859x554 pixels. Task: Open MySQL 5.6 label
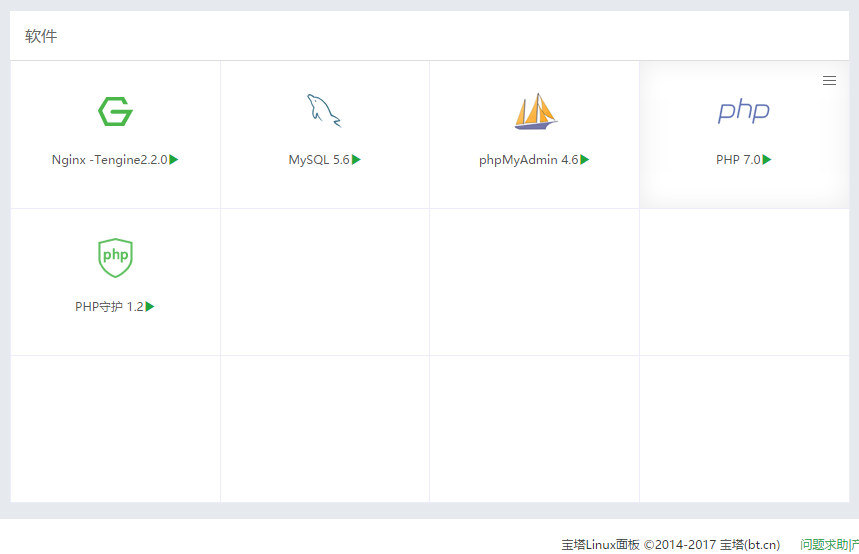(319, 159)
